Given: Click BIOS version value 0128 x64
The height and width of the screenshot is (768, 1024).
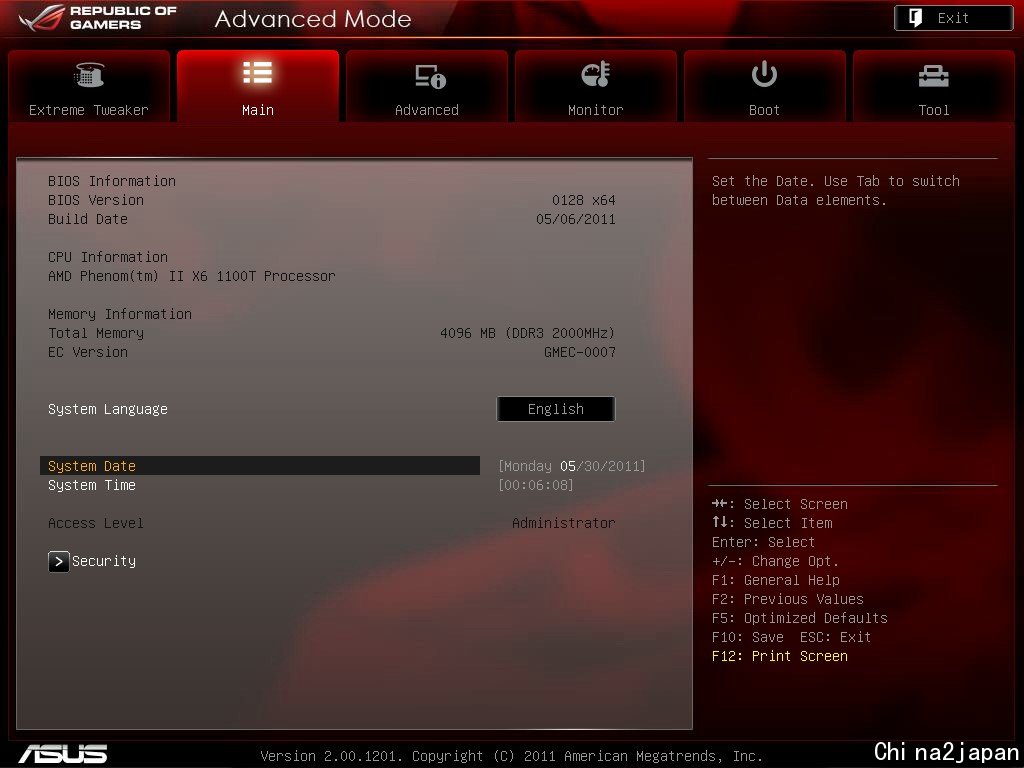Looking at the screenshot, I should [x=584, y=200].
